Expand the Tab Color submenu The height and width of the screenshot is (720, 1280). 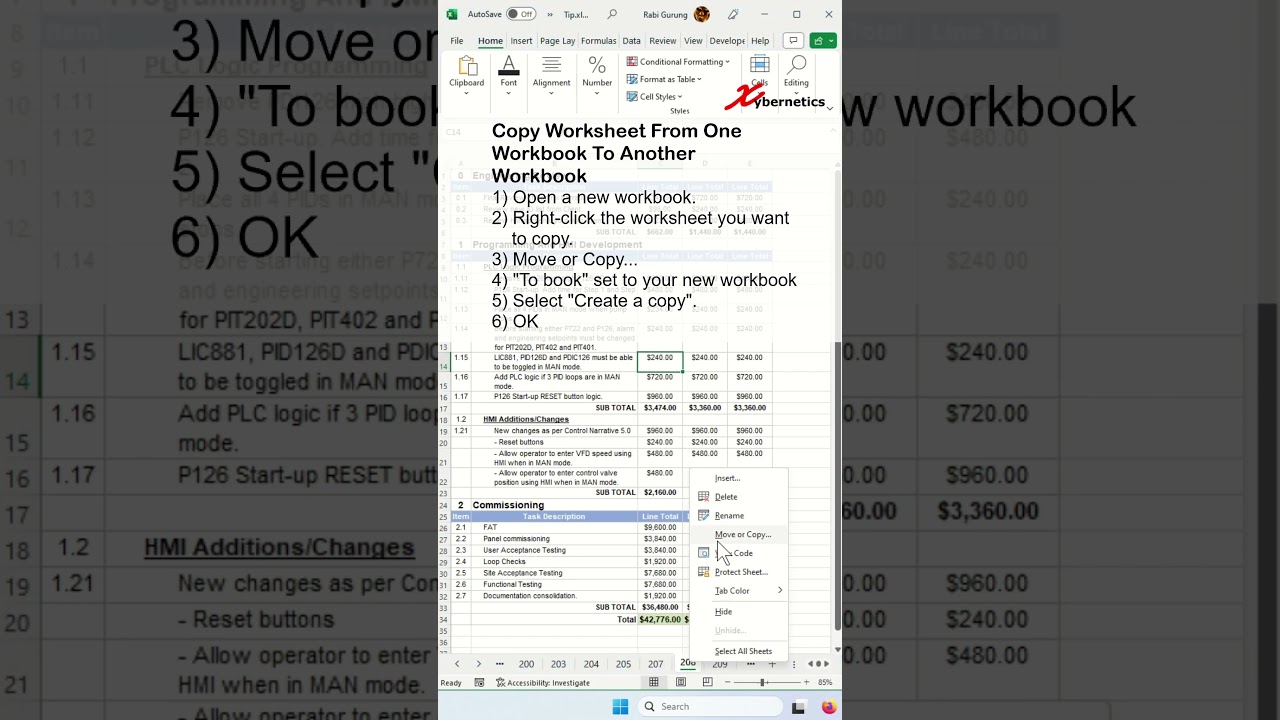point(740,591)
